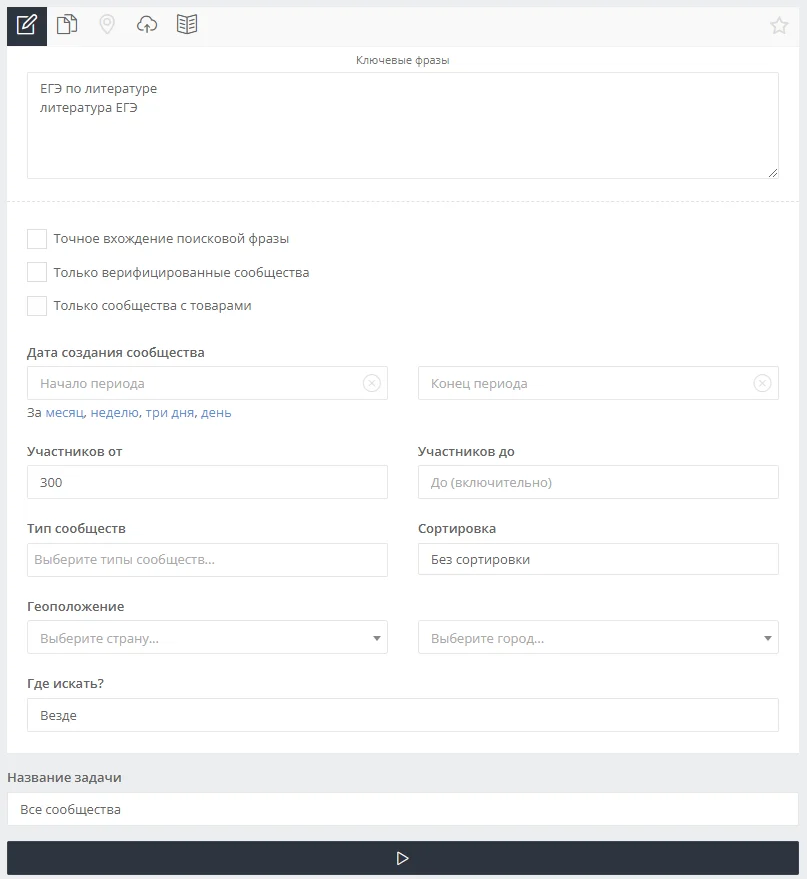Open the Где искать selector
Viewport: 807px width, 879px height.
point(403,715)
